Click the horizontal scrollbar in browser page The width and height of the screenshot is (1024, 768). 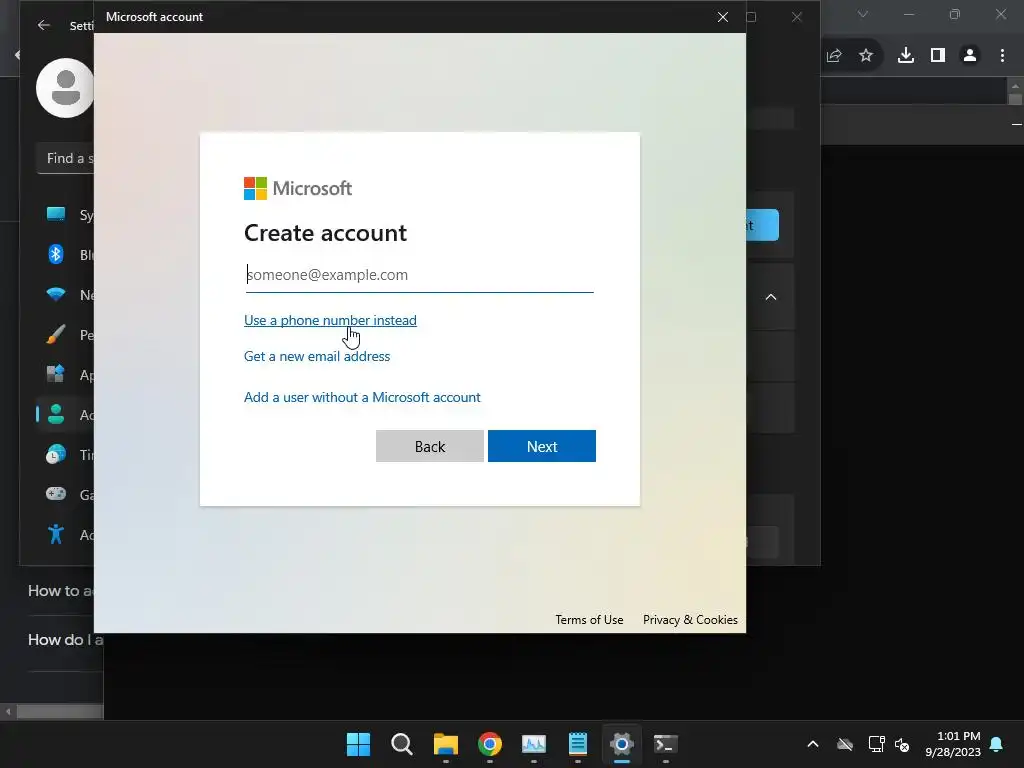click(59, 711)
